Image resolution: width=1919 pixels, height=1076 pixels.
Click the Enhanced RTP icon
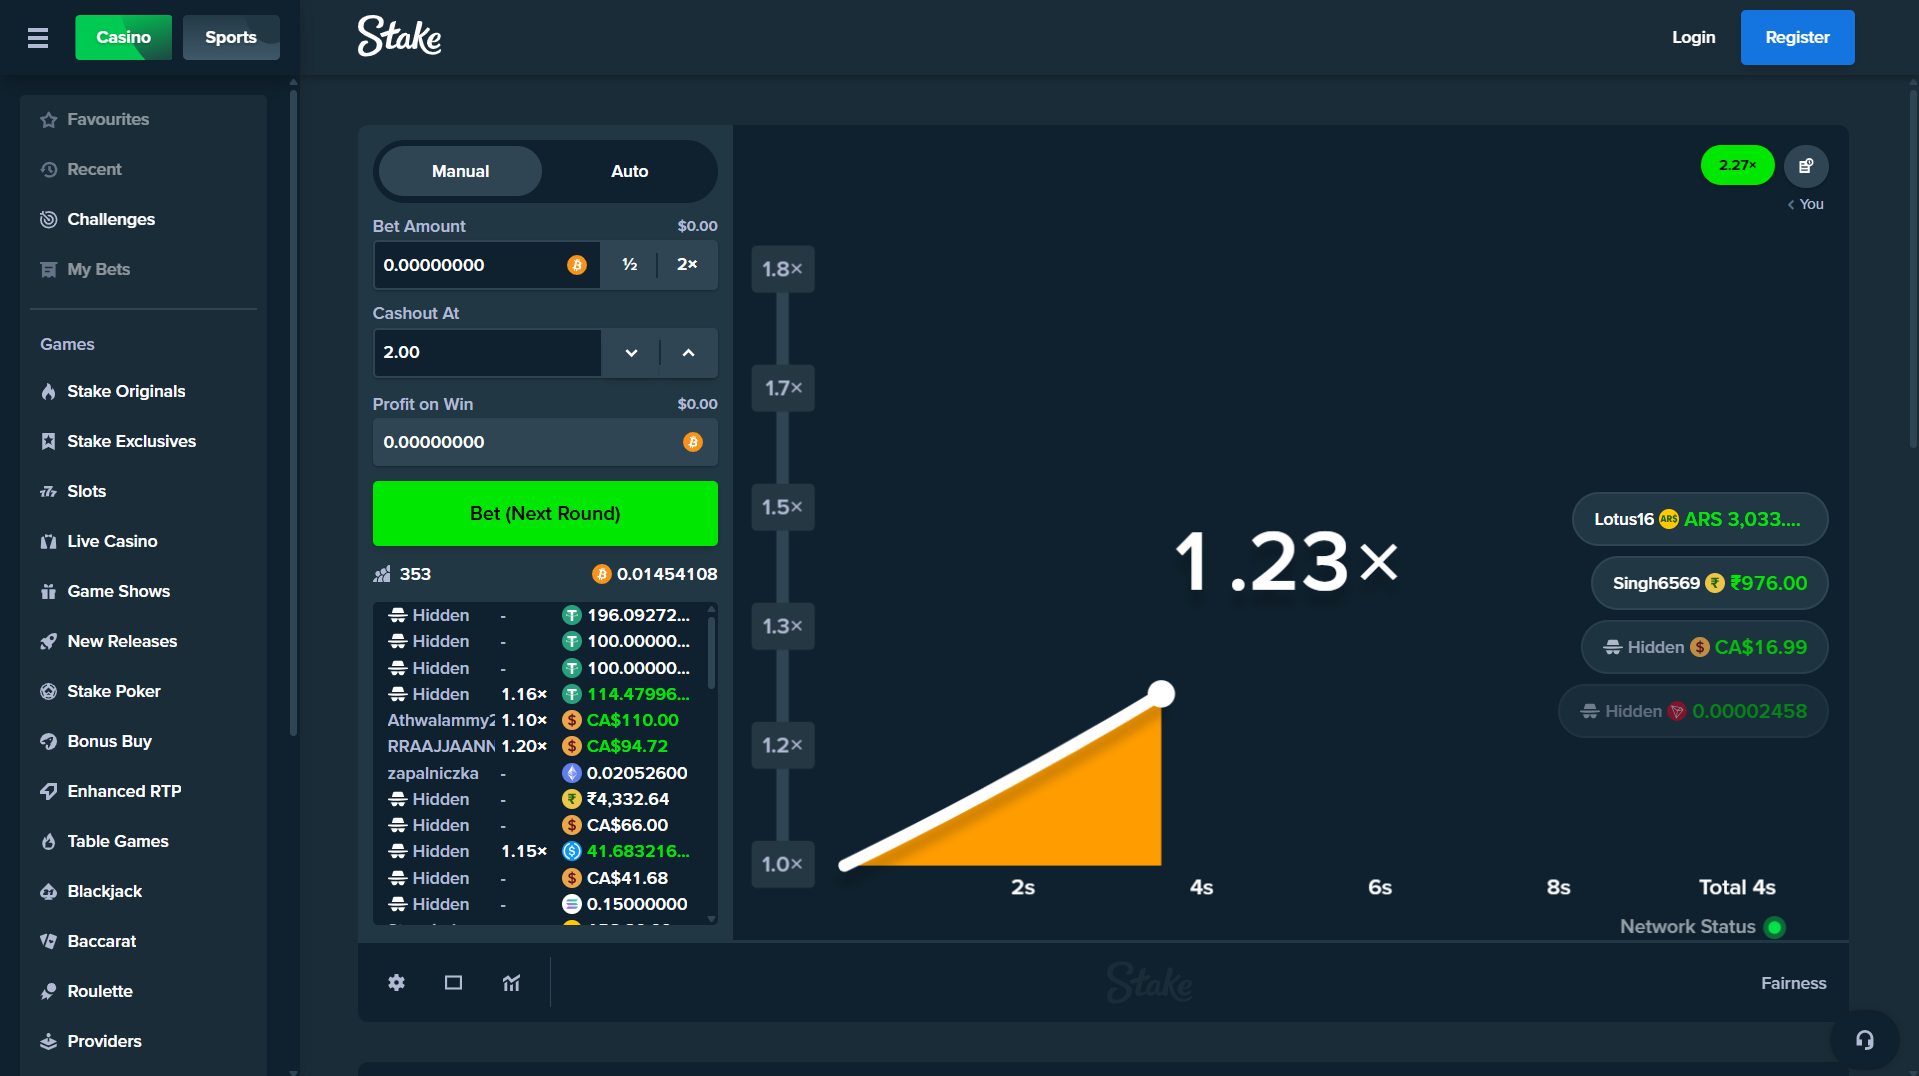(48, 792)
